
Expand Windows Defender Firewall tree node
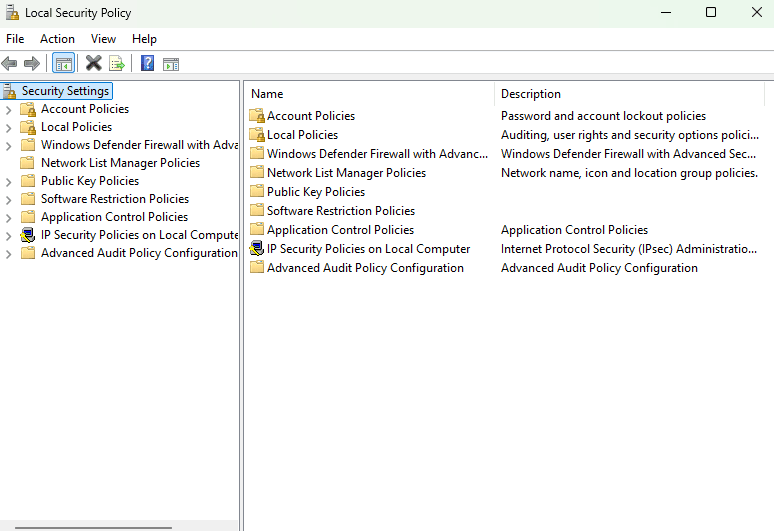point(8,146)
